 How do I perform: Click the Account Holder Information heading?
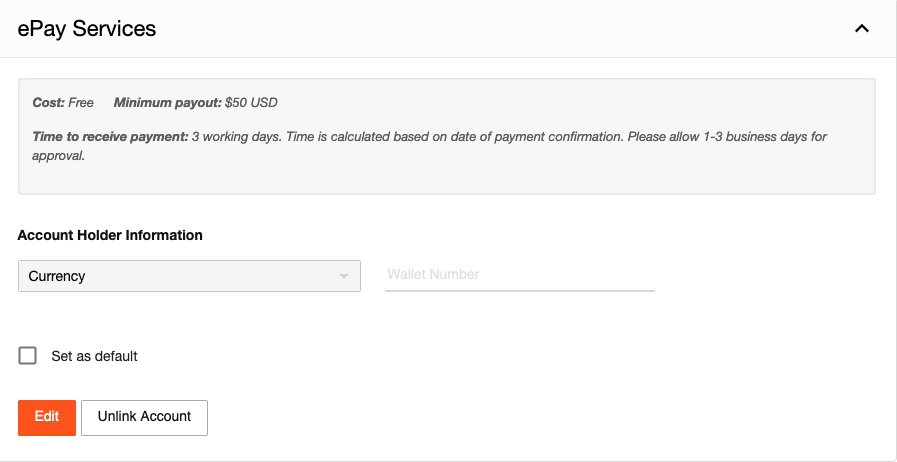(x=110, y=236)
